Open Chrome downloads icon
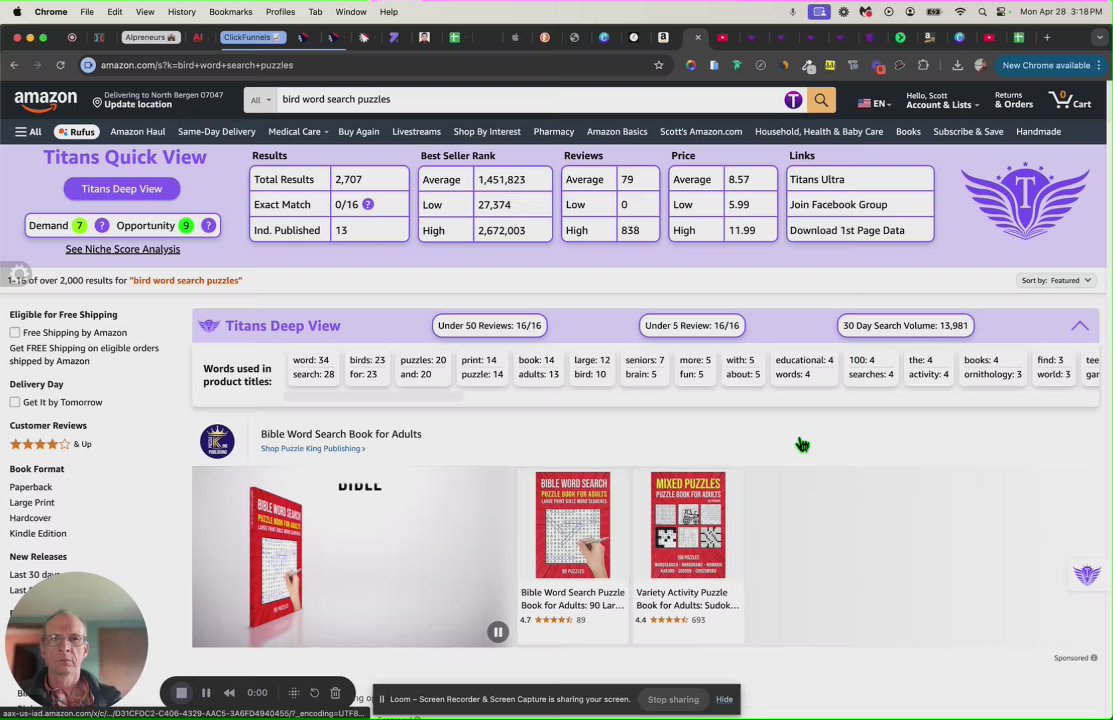The height and width of the screenshot is (720, 1113). click(x=957, y=65)
